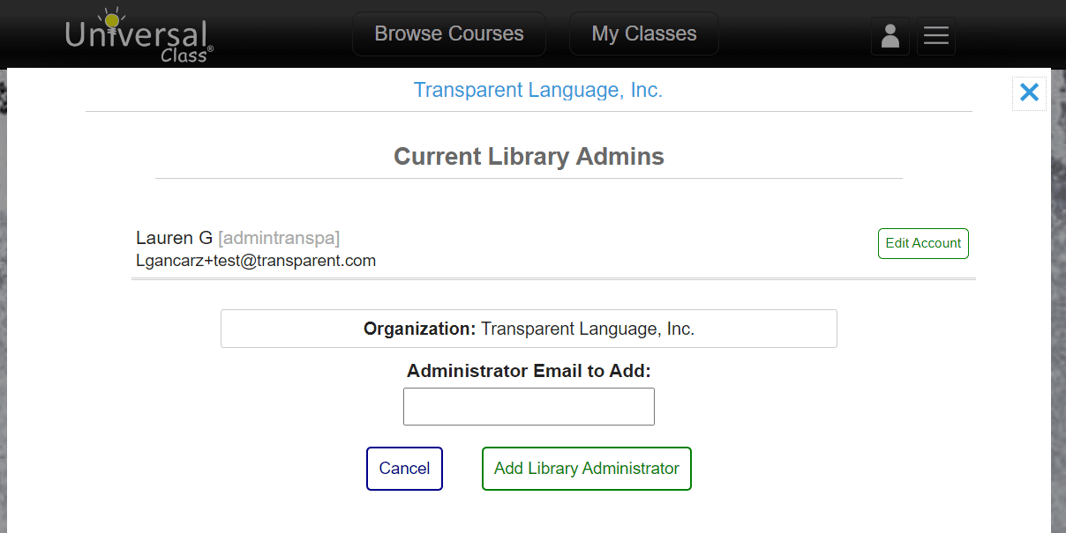Click the Transparent Language, Inc. organization value

pos(587,328)
